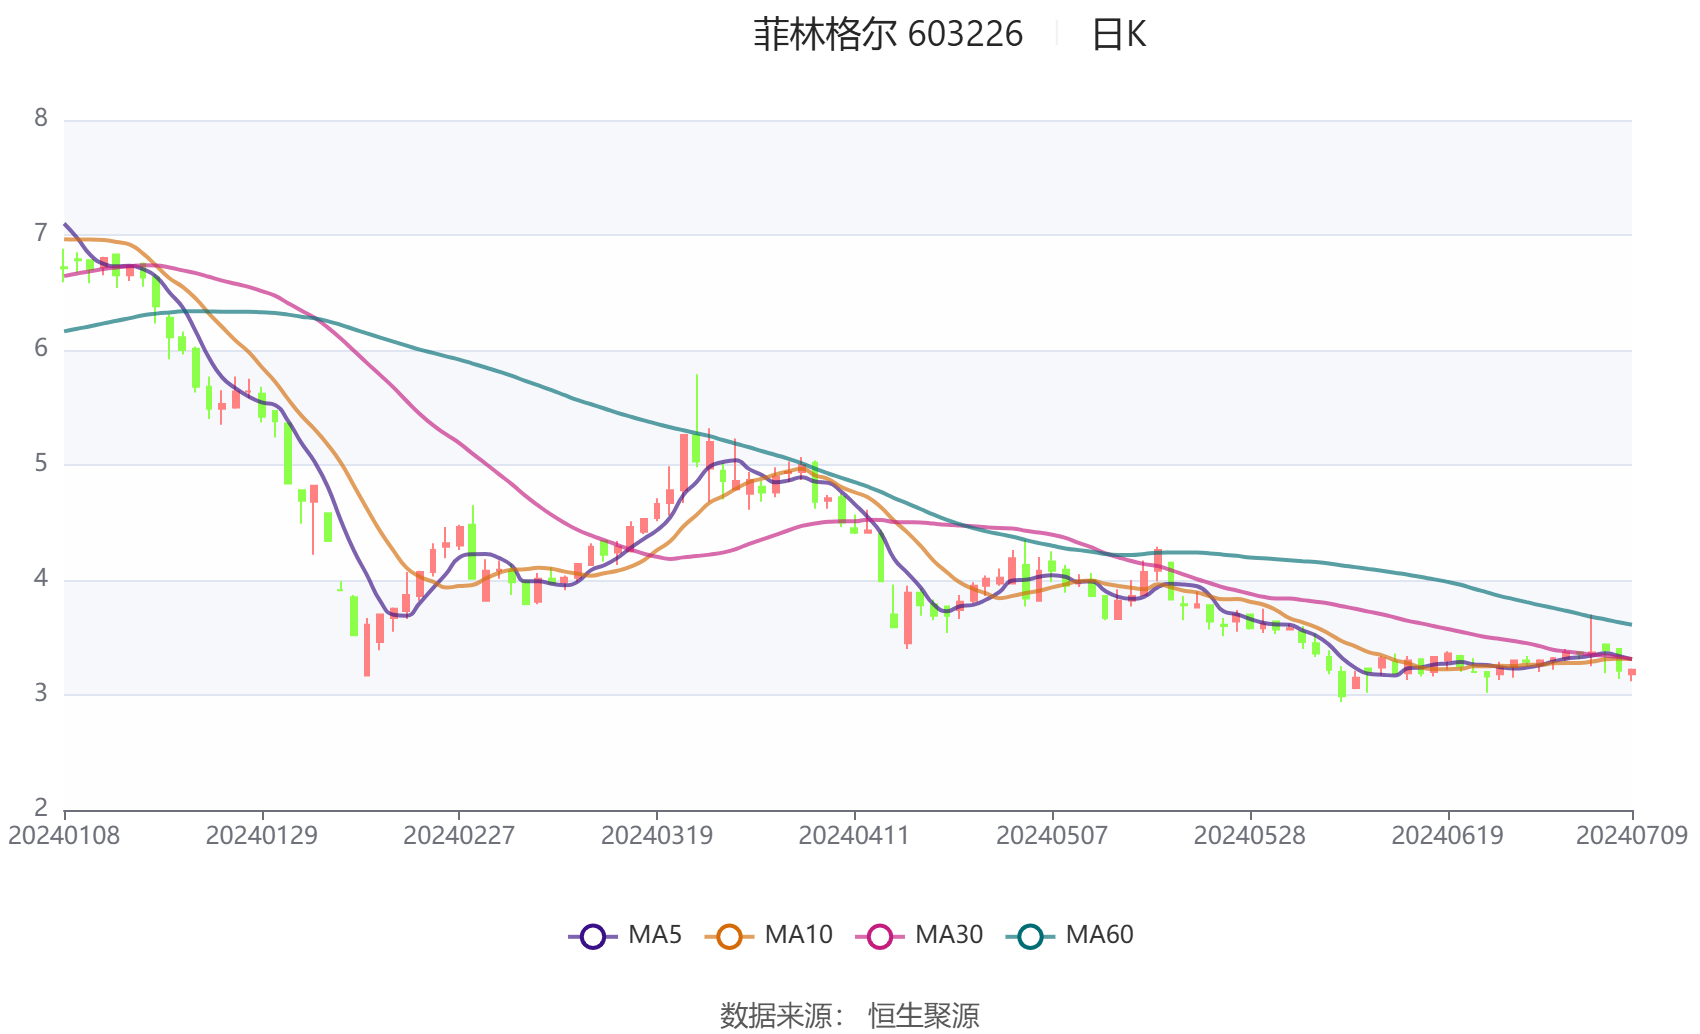
Task: Click x-axis date 20240227
Action: tap(459, 835)
